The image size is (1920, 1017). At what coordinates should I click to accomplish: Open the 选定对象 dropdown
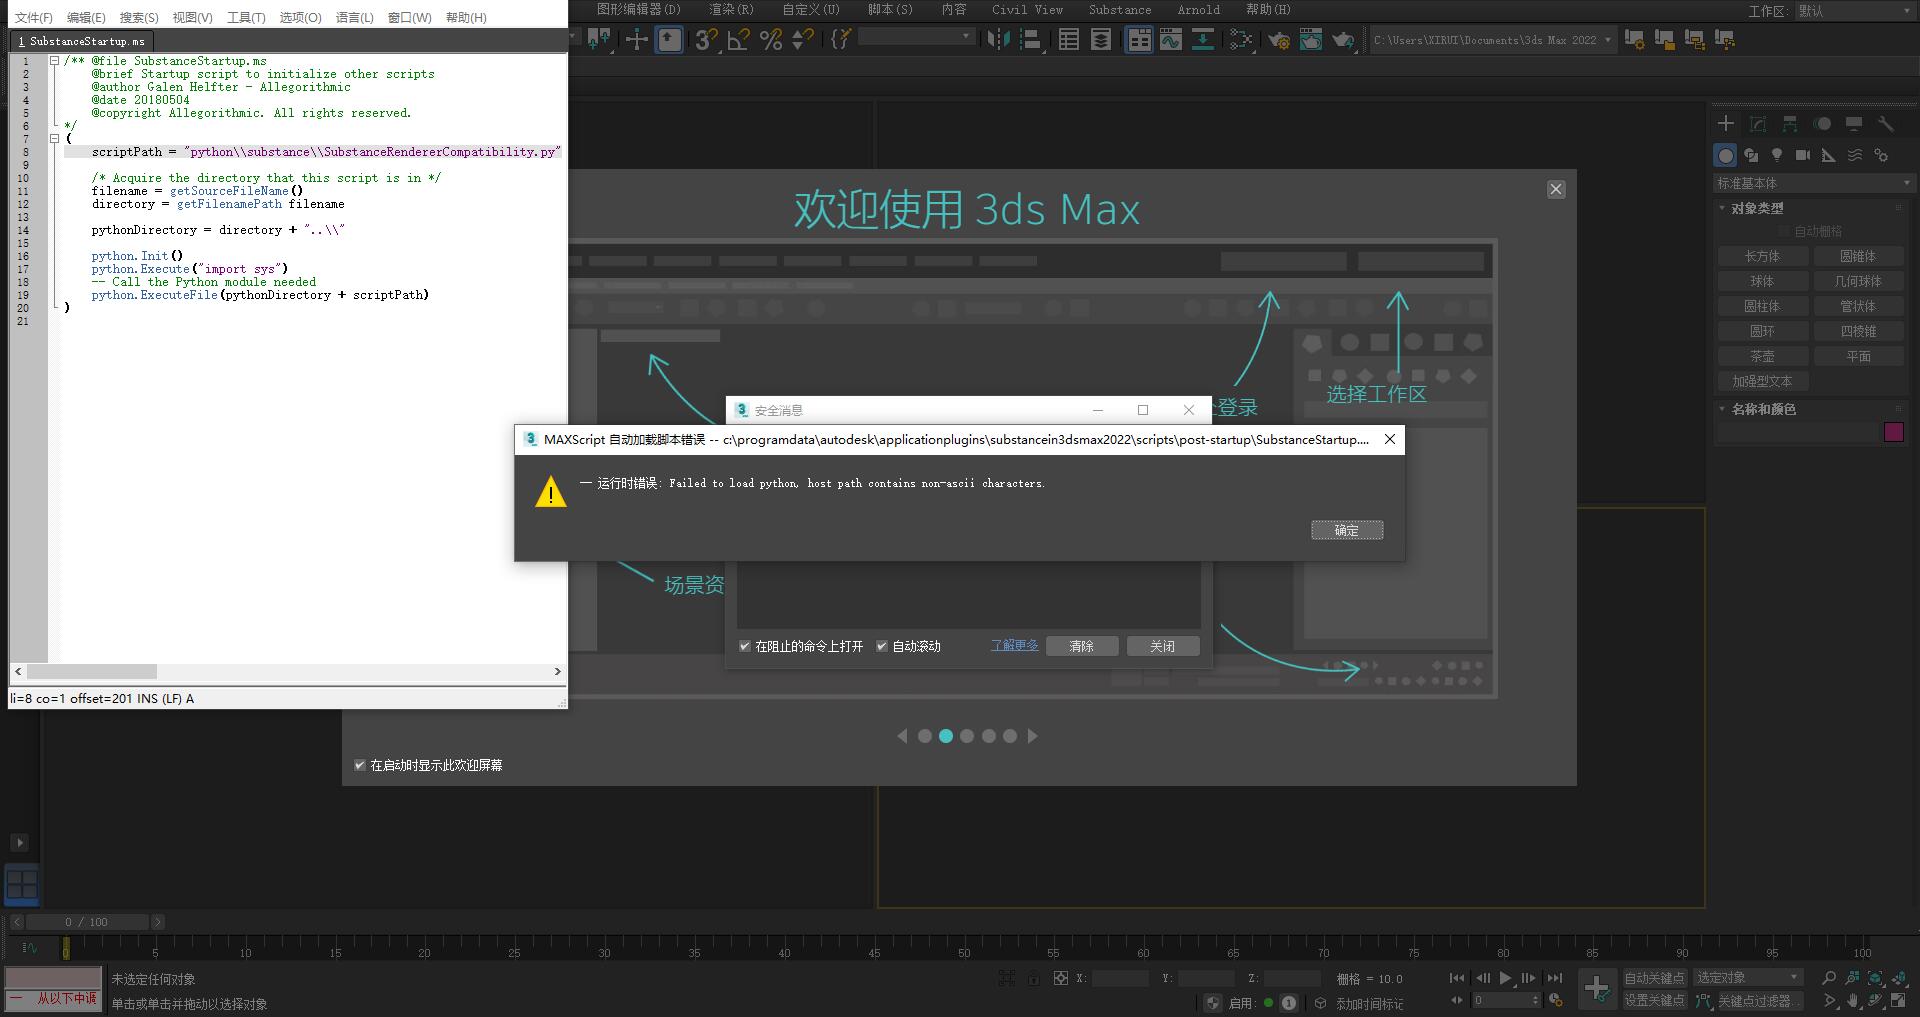pyautogui.click(x=1748, y=977)
